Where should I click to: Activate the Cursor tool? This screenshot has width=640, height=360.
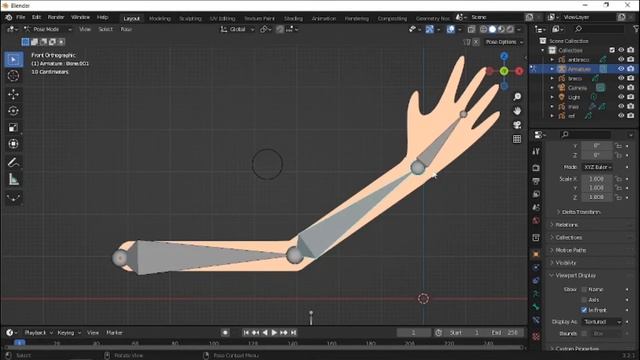click(x=13, y=76)
